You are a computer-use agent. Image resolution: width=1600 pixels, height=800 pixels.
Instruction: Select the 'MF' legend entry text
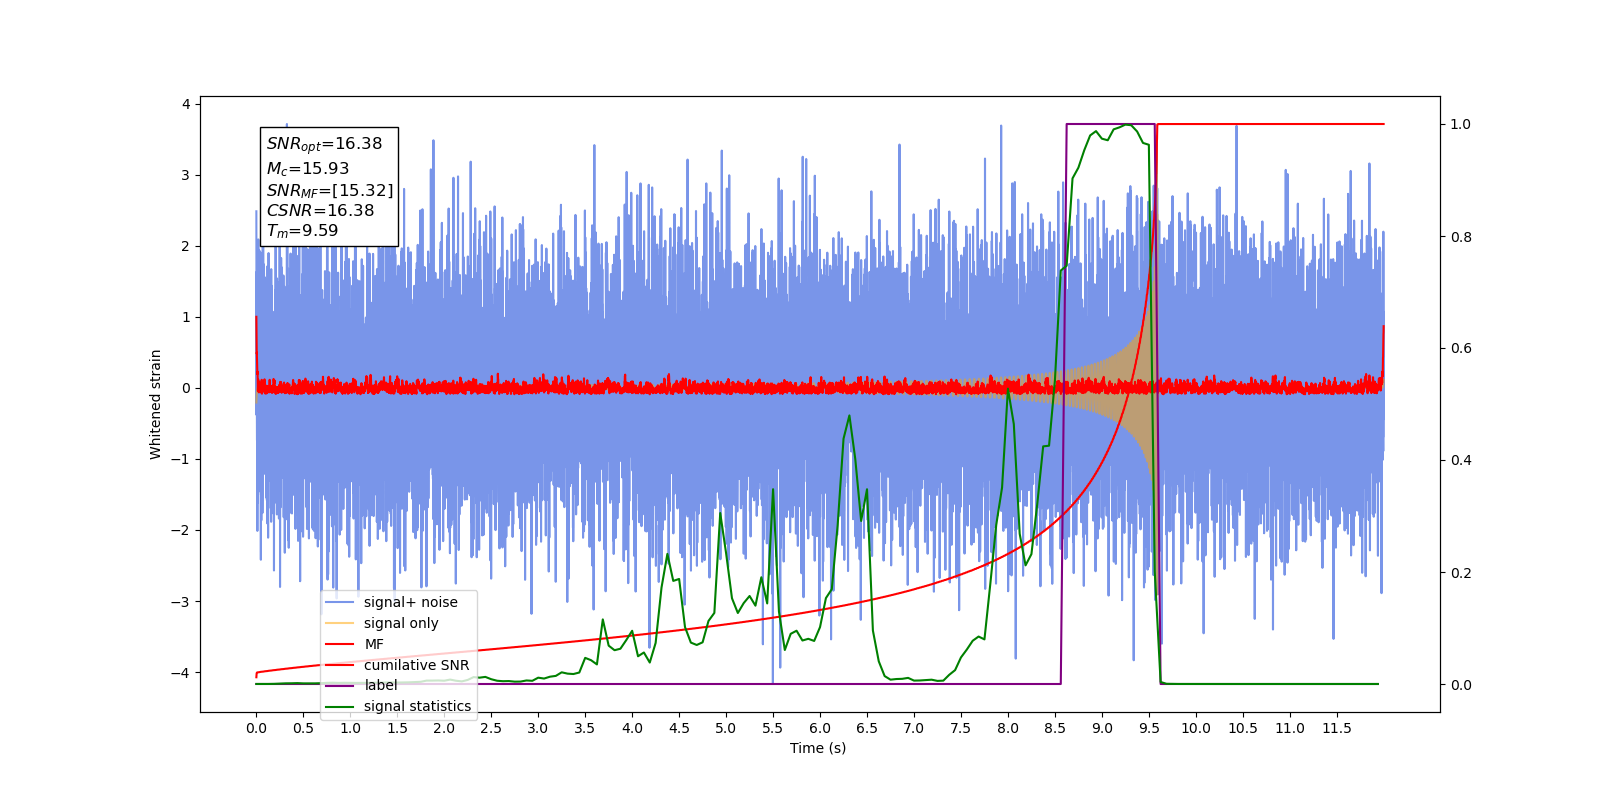point(374,644)
